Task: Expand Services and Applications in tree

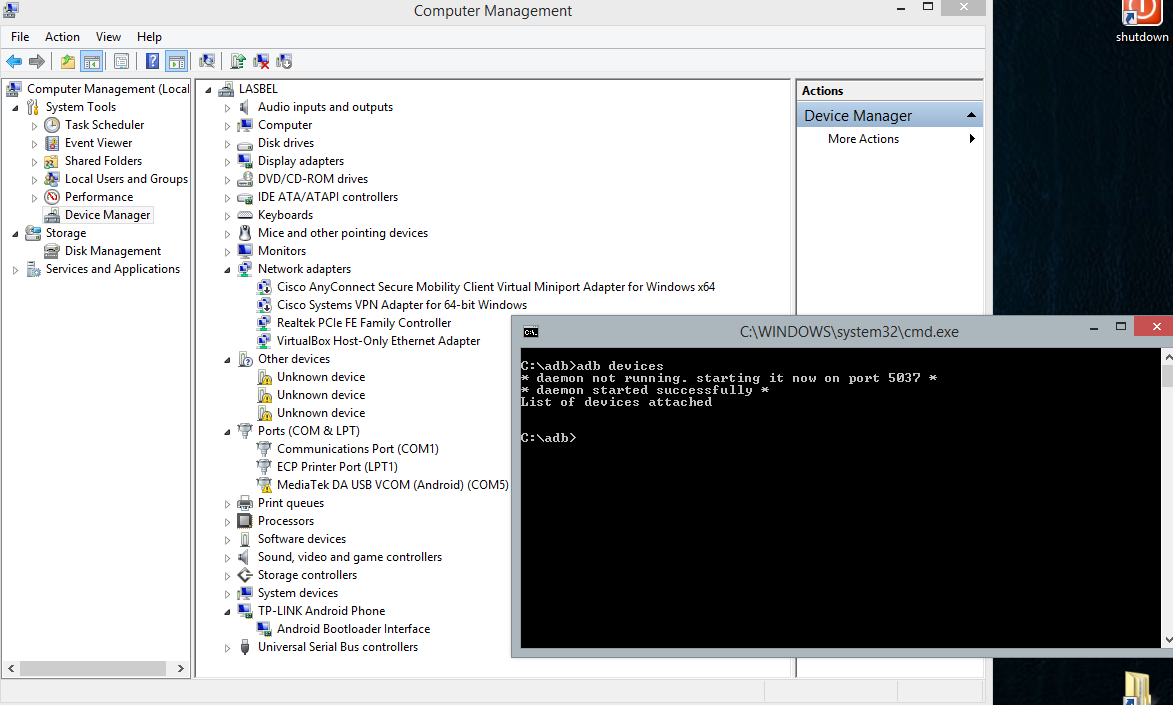Action: pyautogui.click(x=16, y=270)
